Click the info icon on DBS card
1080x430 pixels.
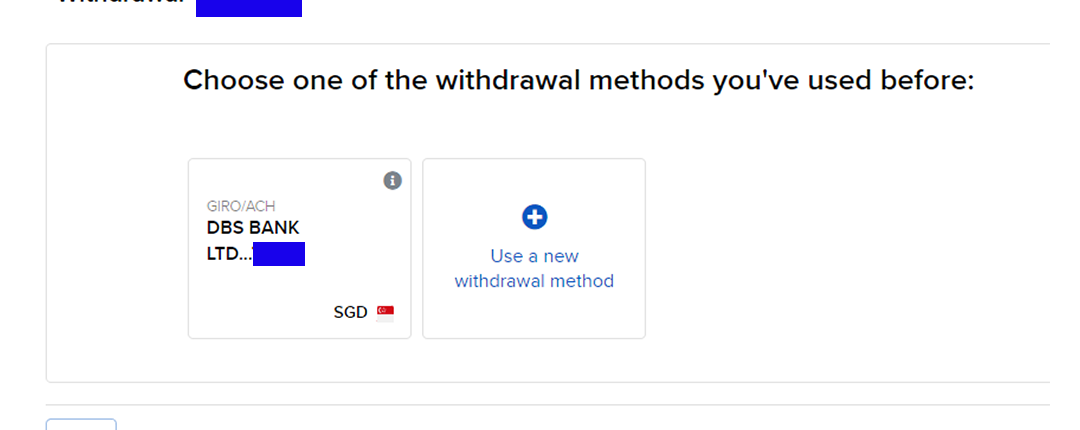click(393, 181)
